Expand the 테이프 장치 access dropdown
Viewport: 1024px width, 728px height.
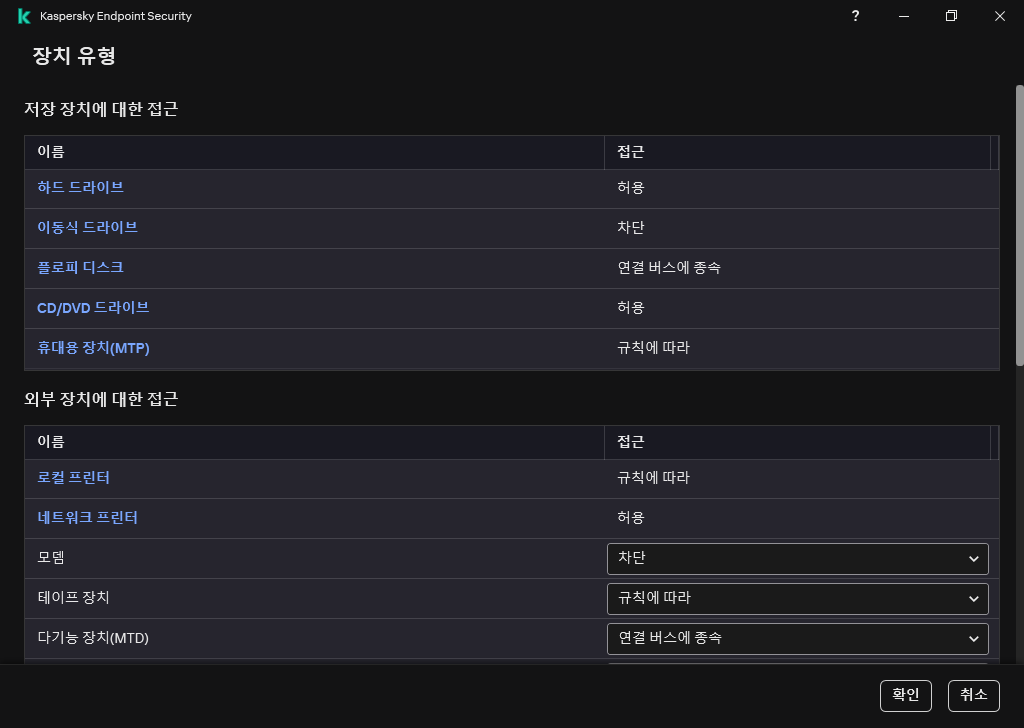tap(797, 598)
